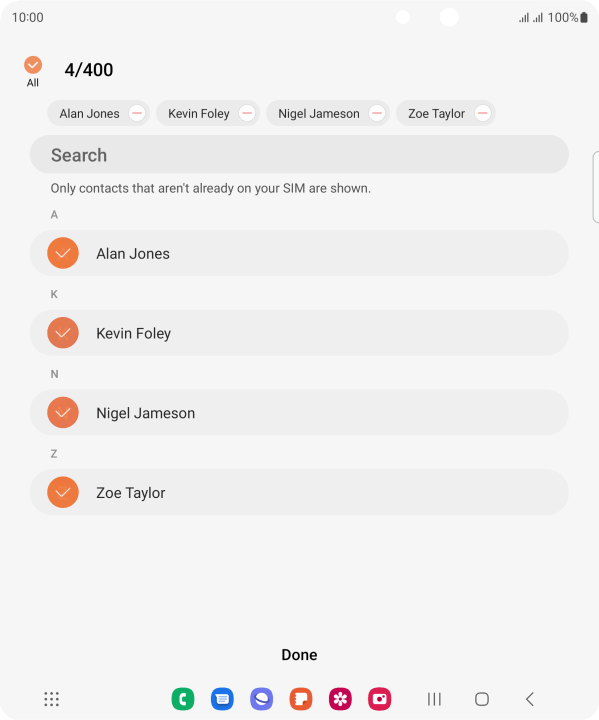The height and width of the screenshot is (720, 599).
Task: Tap the Done button
Action: [x=299, y=655]
